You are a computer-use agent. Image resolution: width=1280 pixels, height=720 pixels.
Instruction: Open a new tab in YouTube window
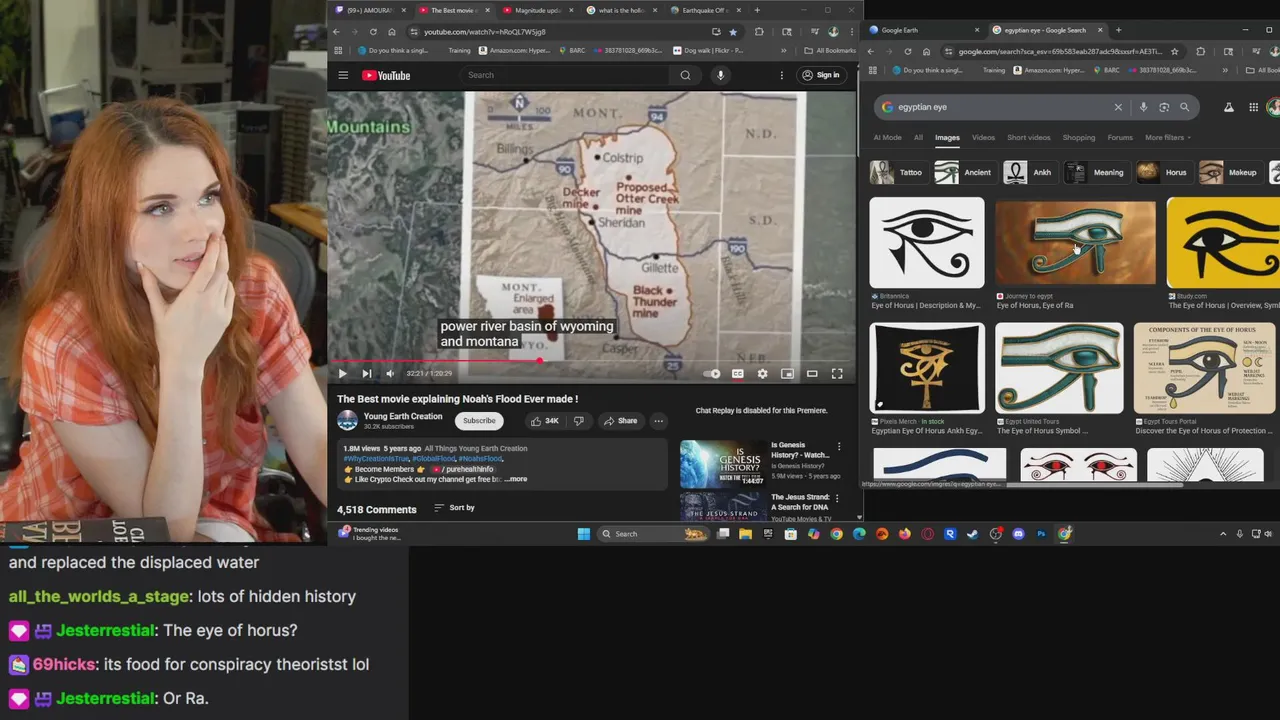click(x=758, y=10)
